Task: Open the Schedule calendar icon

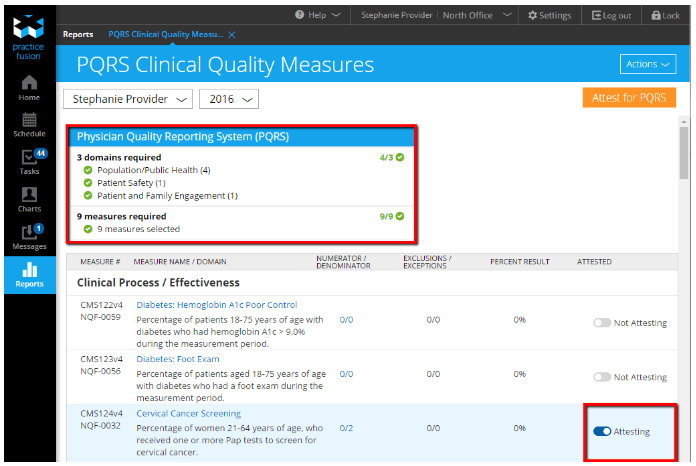Action: pos(29,124)
